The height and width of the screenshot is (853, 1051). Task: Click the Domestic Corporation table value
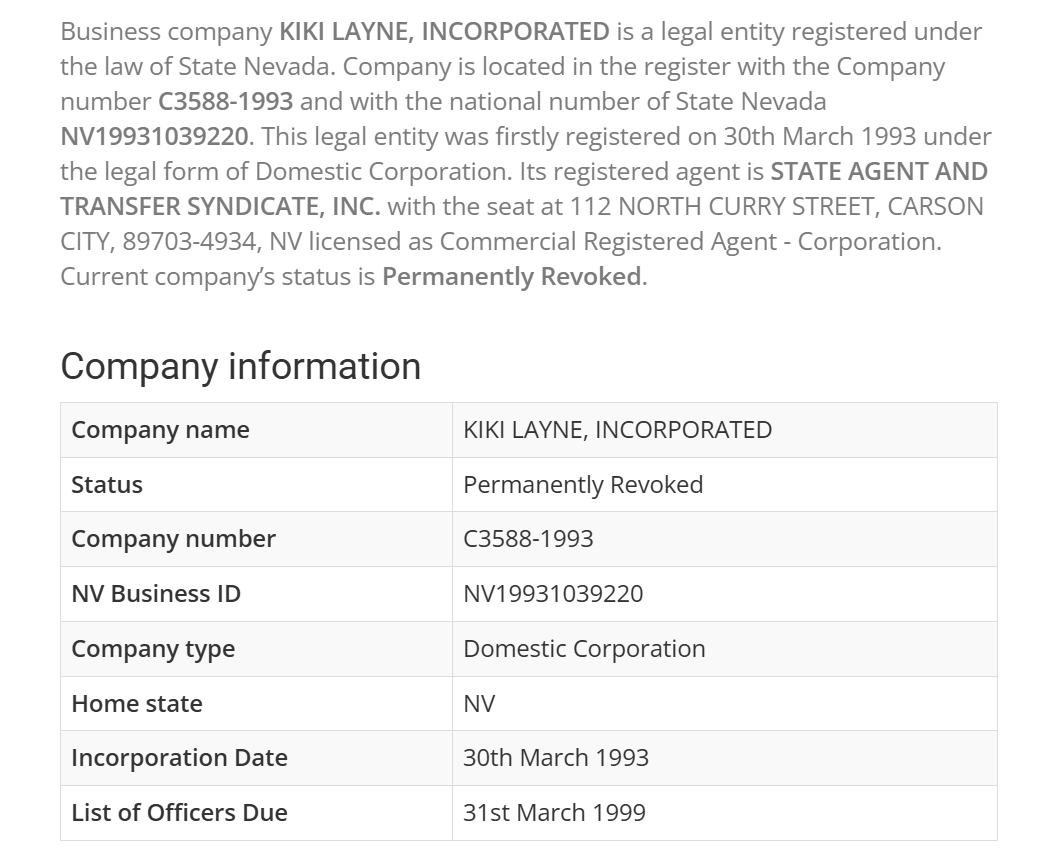coord(584,649)
